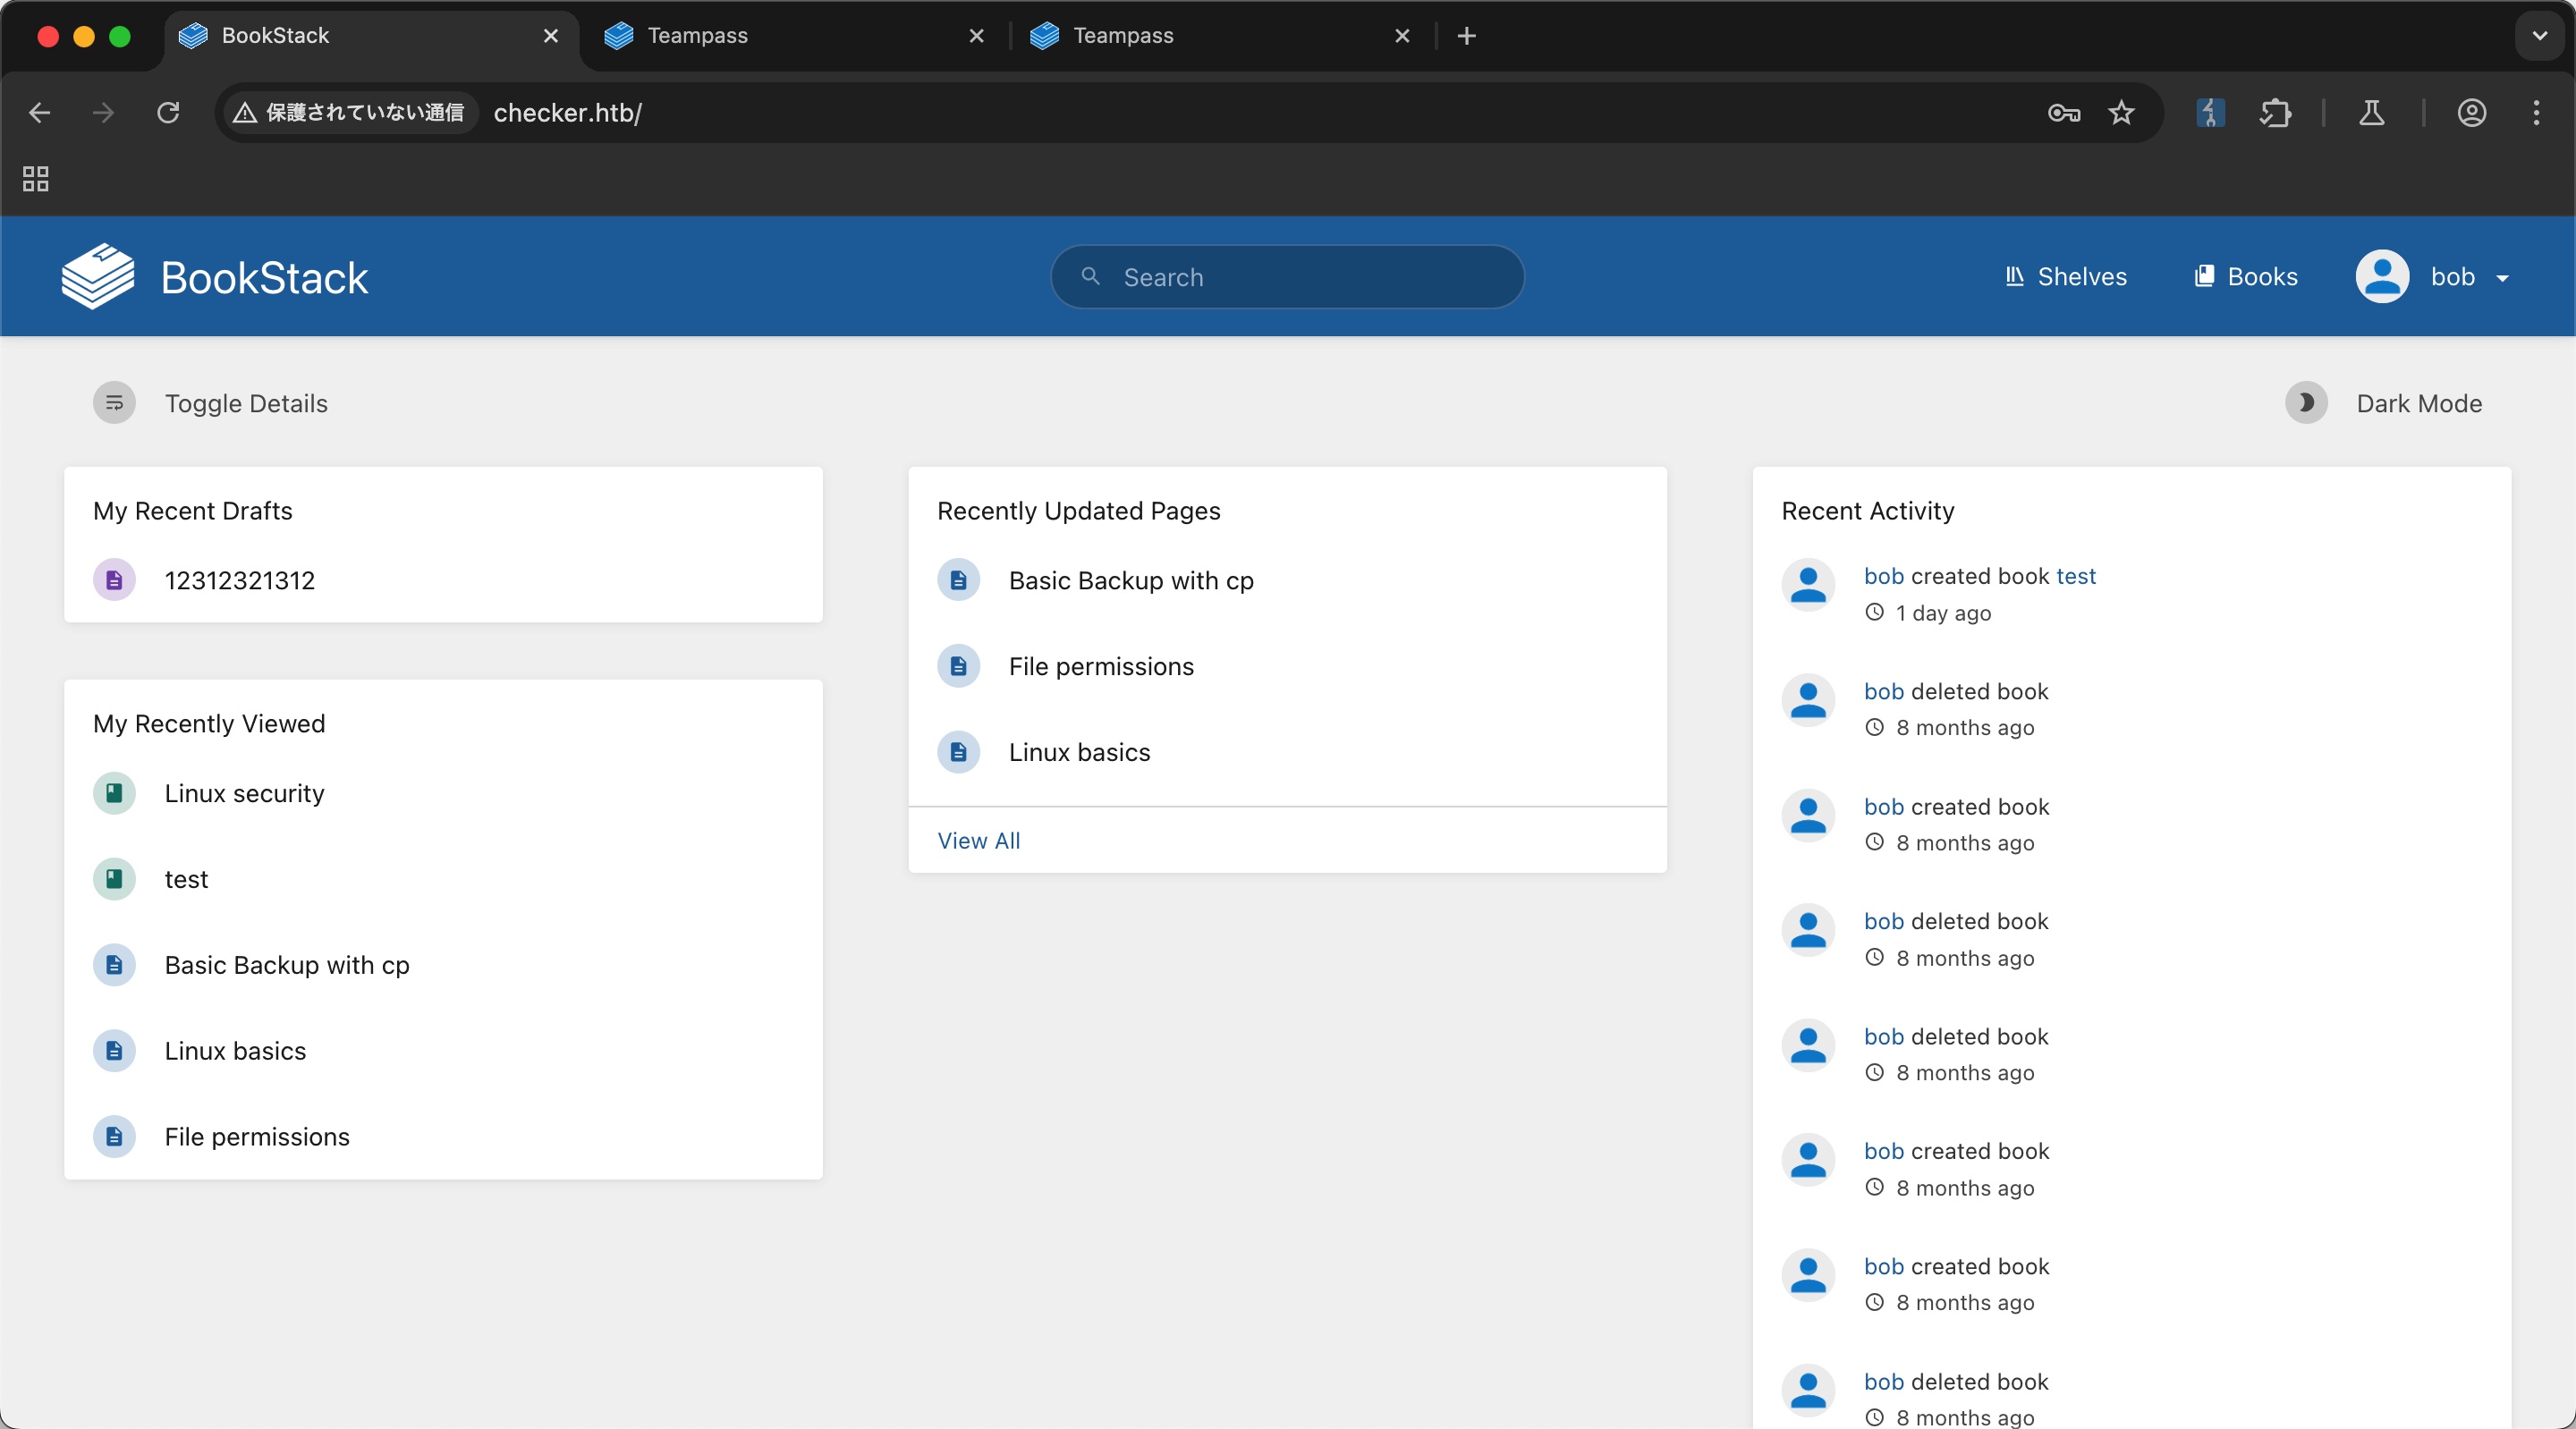The width and height of the screenshot is (2576, 1429).
Task: Open the apps grid icon in bookmarks bar
Action: (36, 179)
